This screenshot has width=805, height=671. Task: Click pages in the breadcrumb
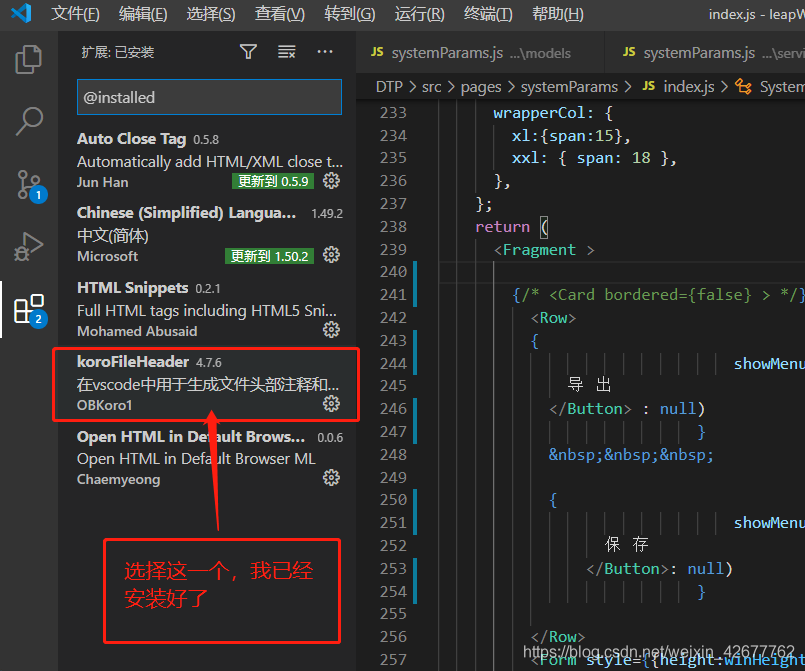(481, 87)
